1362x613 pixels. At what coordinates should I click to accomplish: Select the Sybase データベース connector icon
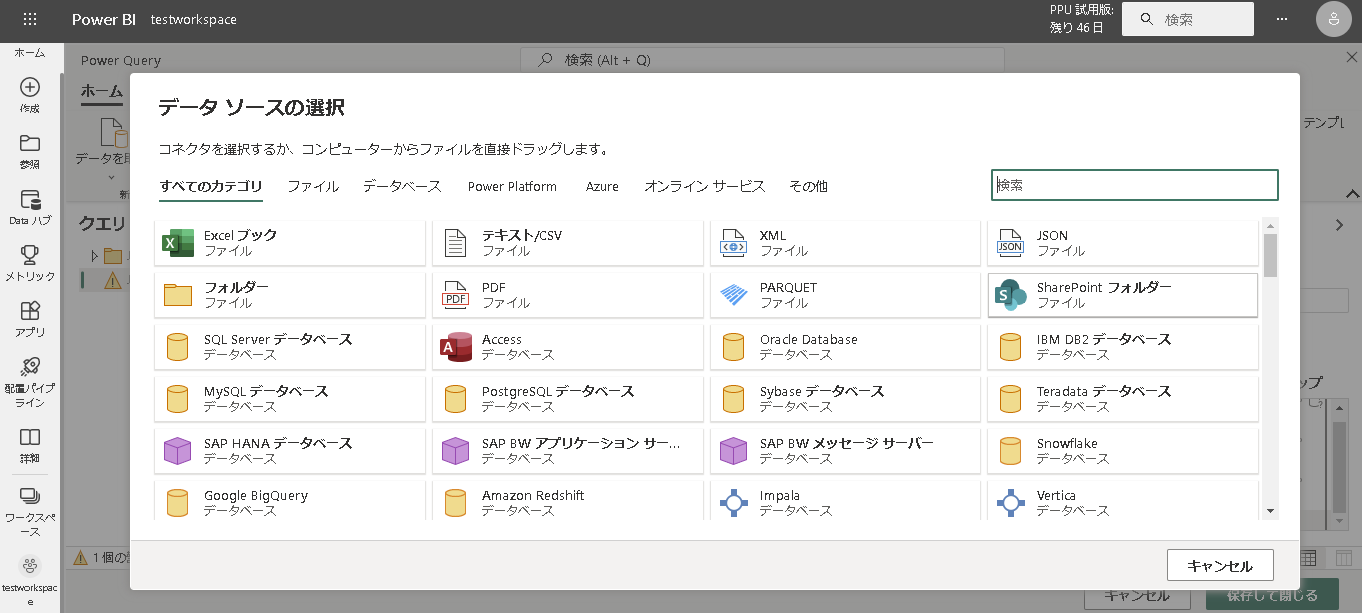click(x=733, y=399)
